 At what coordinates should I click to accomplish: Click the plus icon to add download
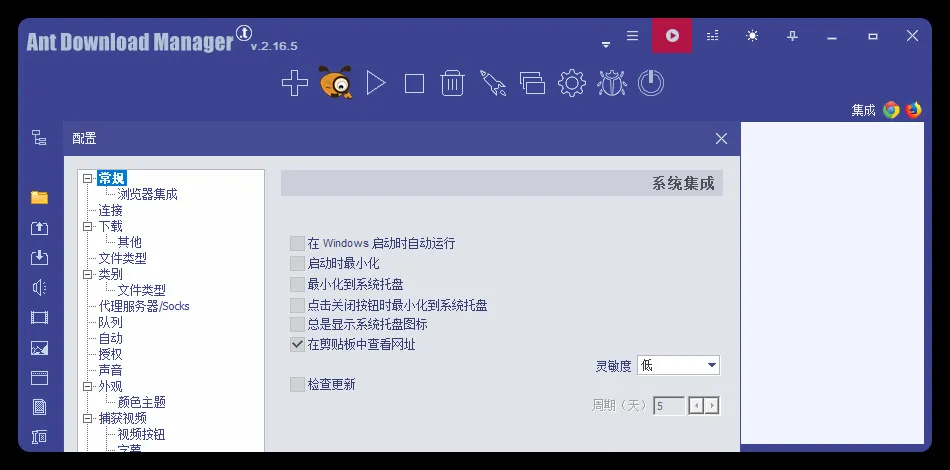click(294, 83)
